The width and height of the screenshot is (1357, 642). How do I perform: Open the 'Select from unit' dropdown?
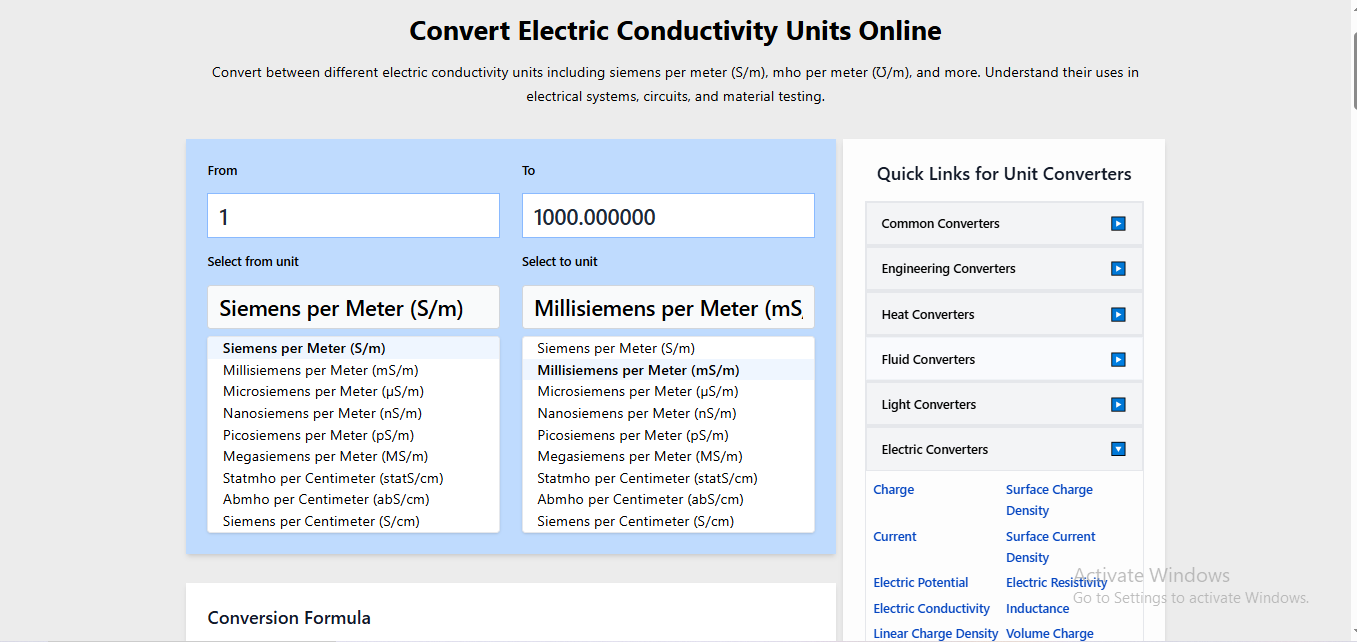(353, 307)
